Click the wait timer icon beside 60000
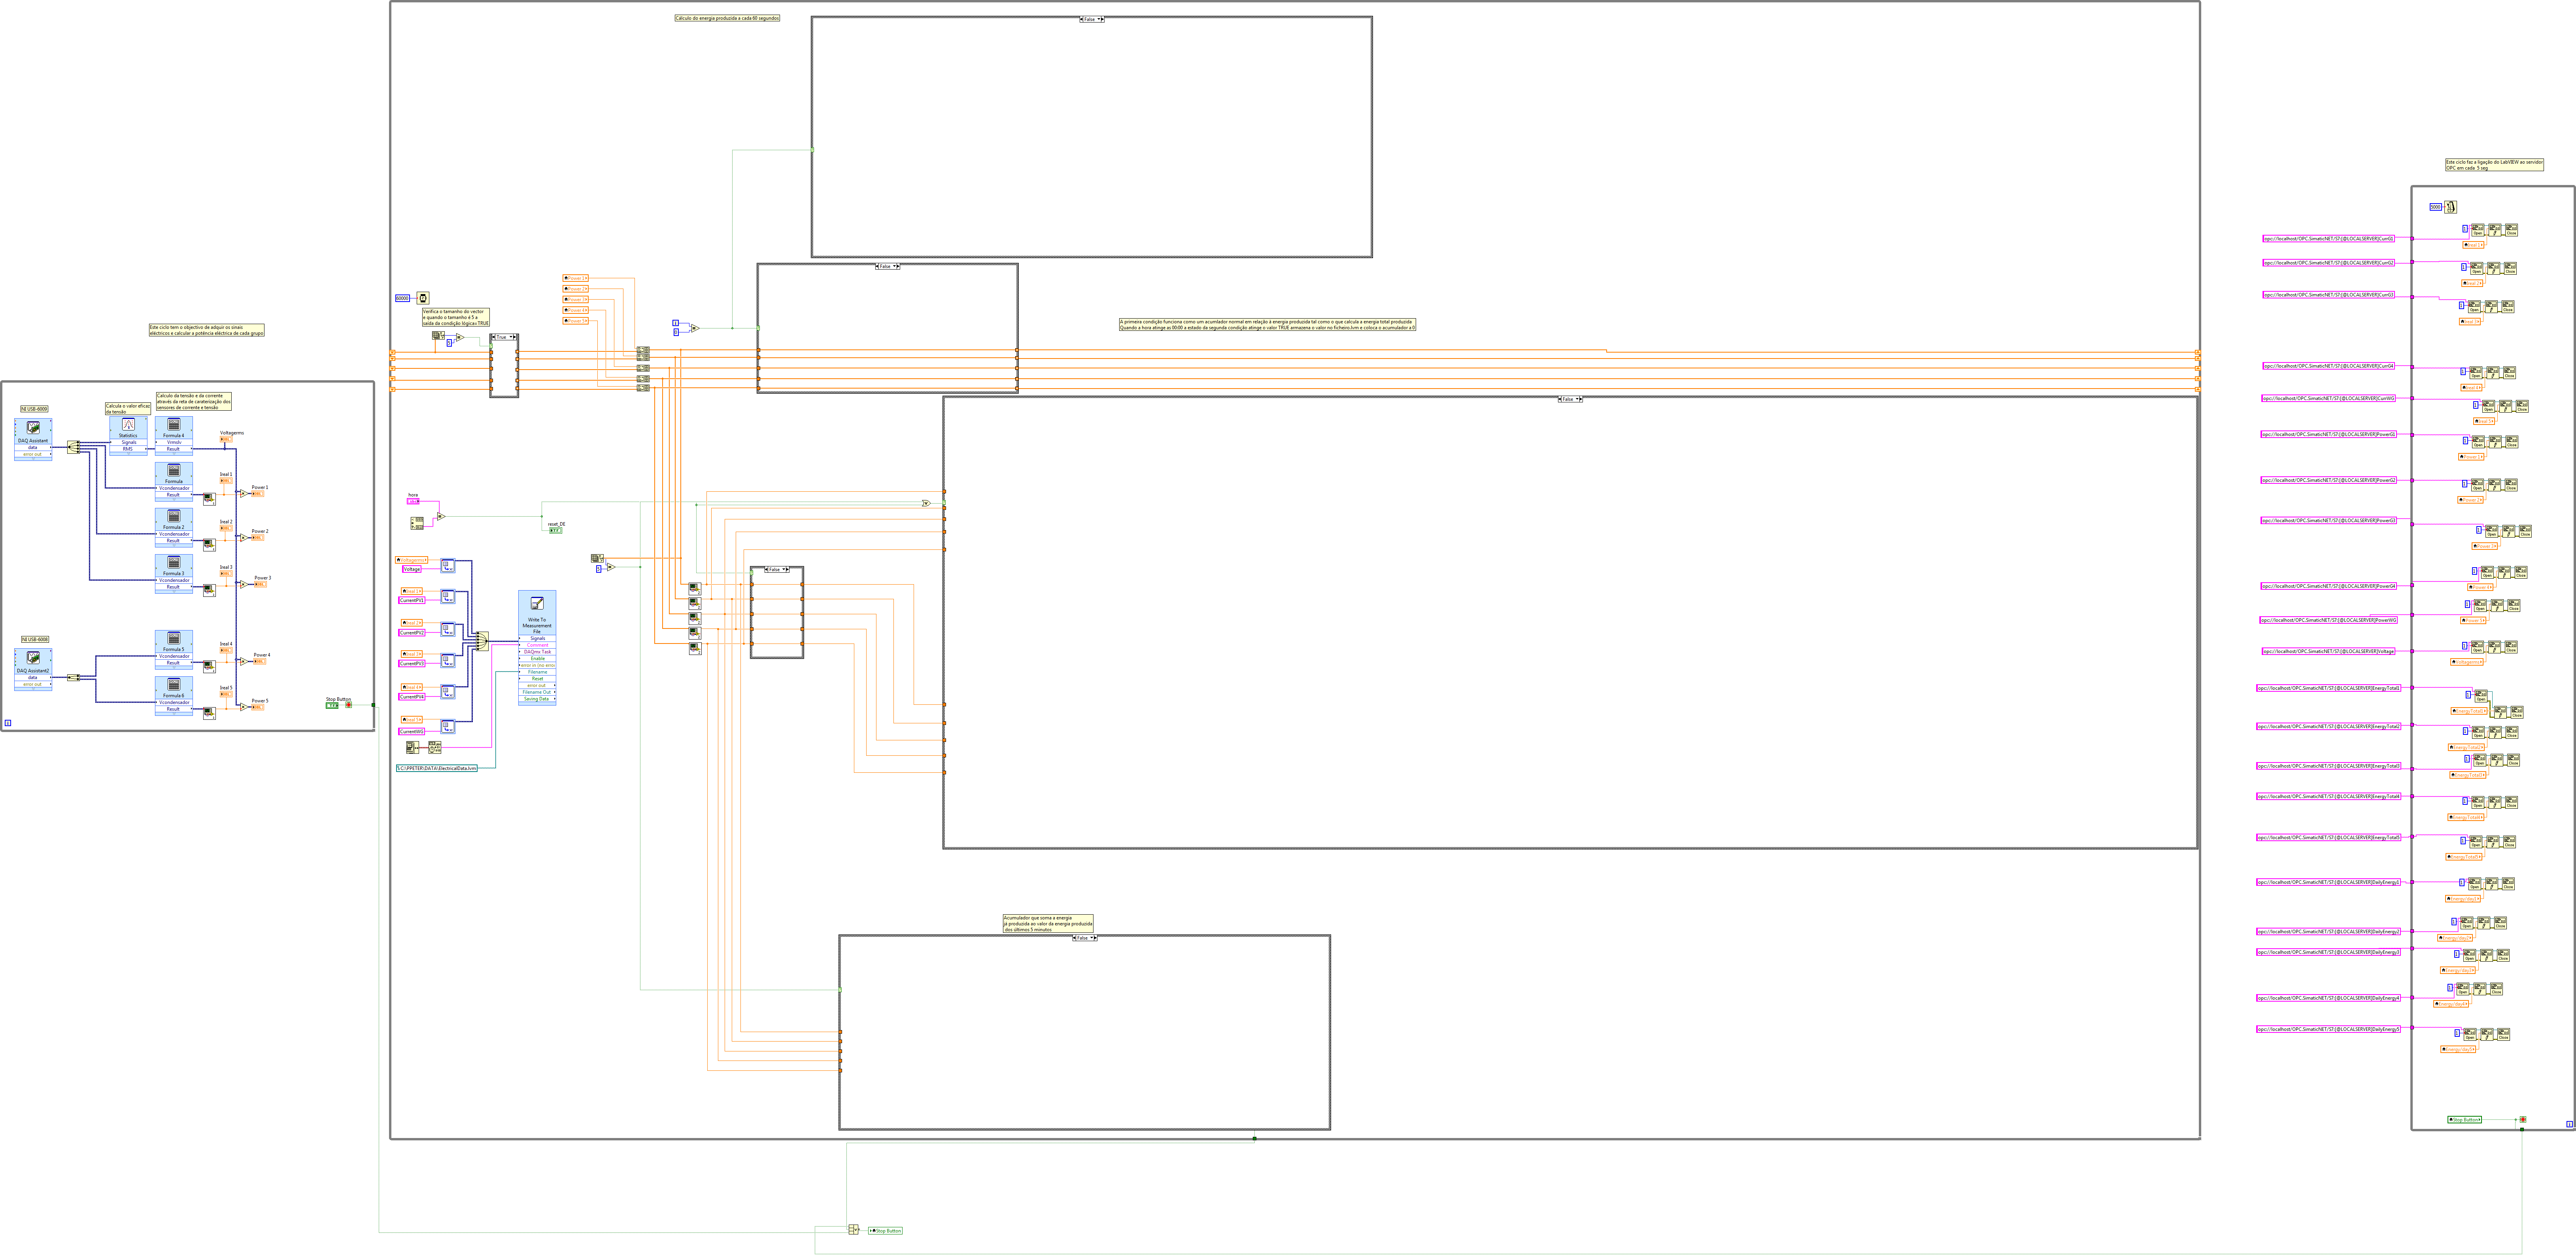 423,298
